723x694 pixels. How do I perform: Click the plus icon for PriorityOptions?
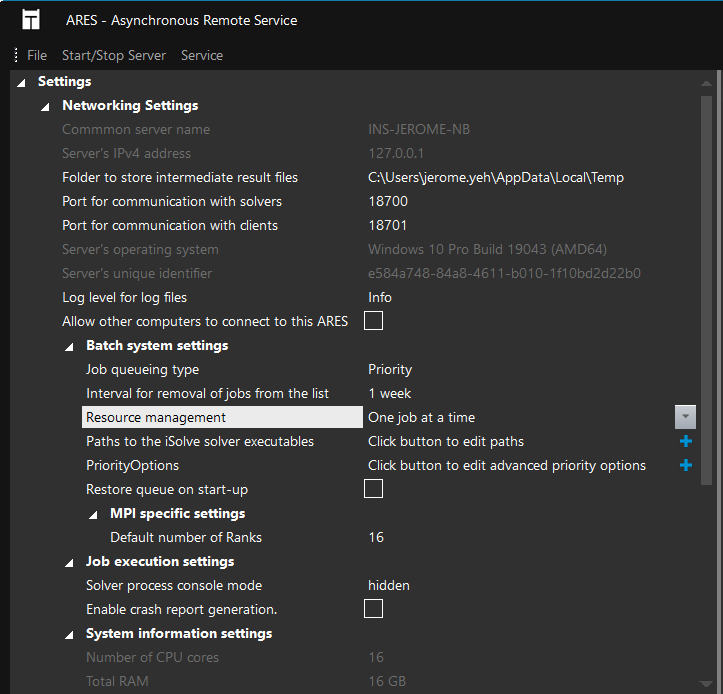pos(686,465)
